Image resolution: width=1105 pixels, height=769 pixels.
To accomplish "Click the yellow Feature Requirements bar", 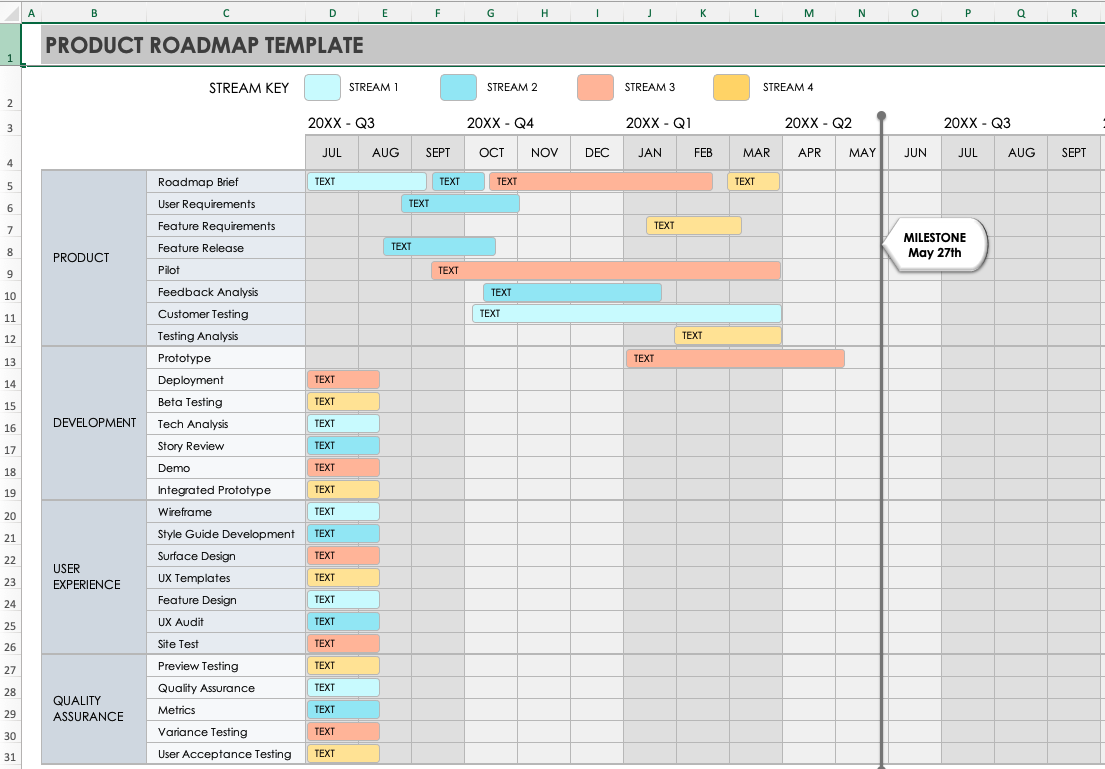I will tap(693, 226).
